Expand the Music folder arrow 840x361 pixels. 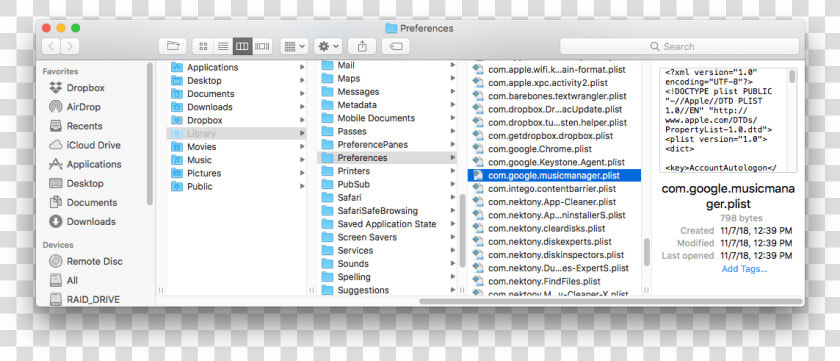(302, 160)
